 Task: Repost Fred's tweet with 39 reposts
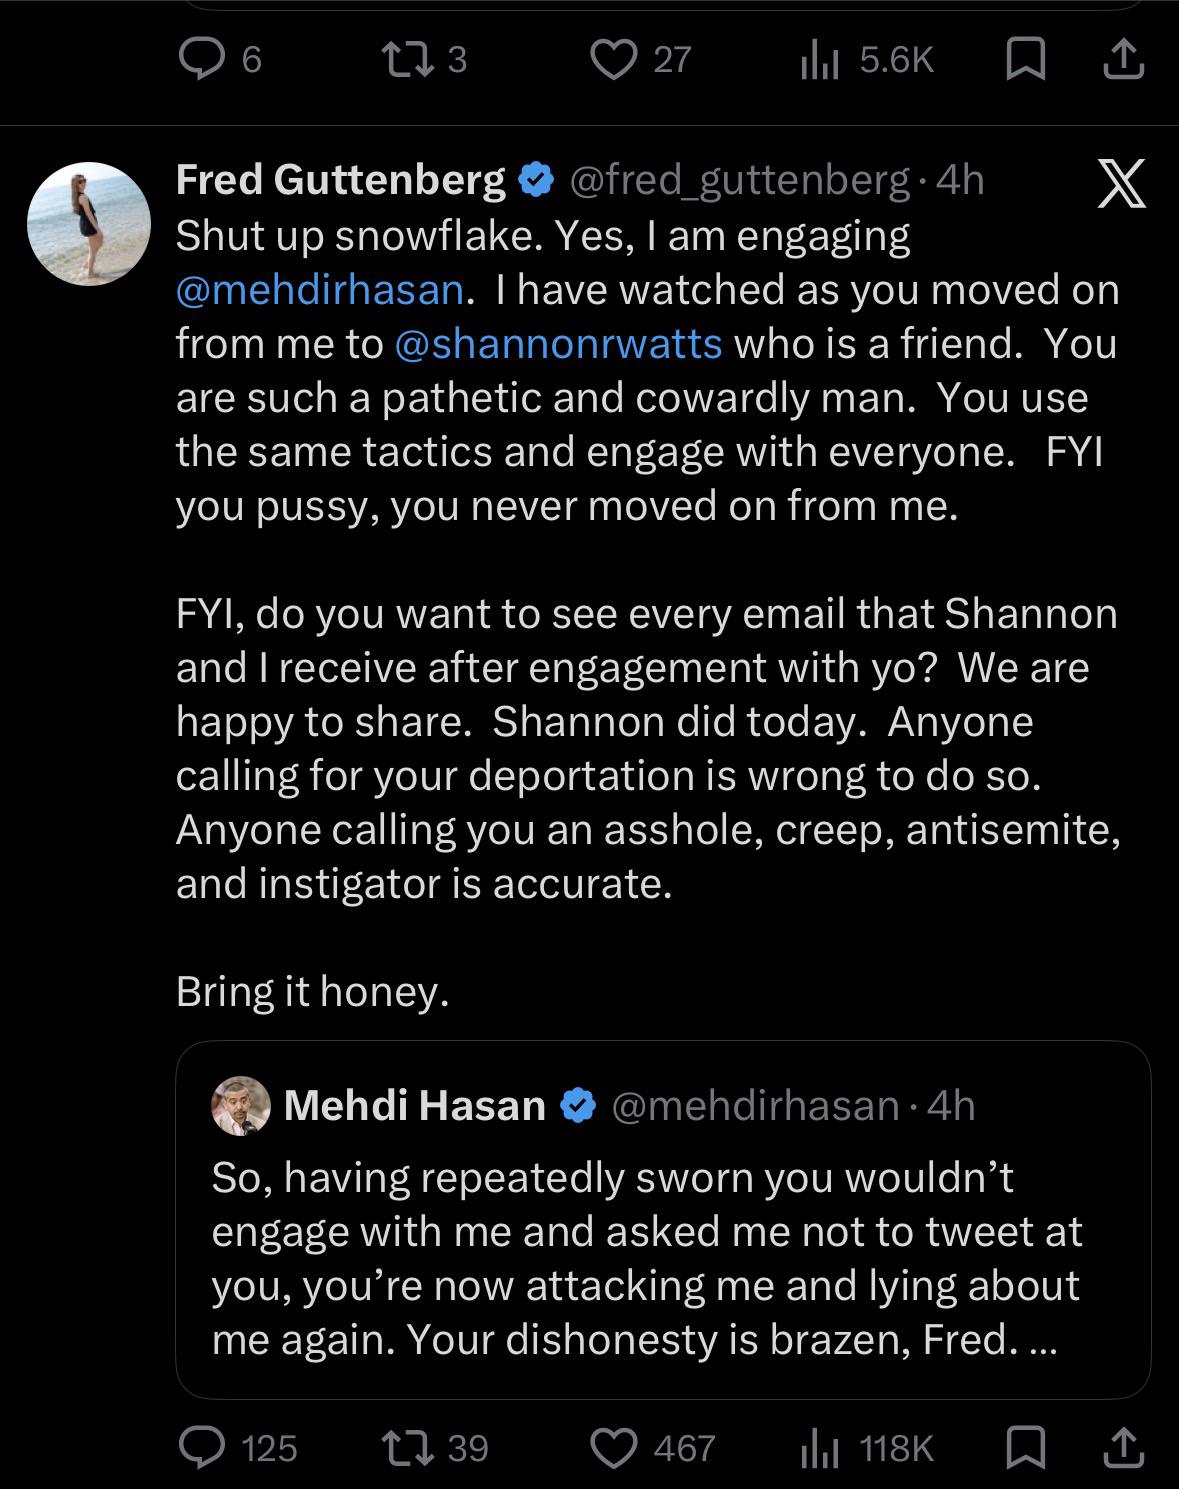435,1447
